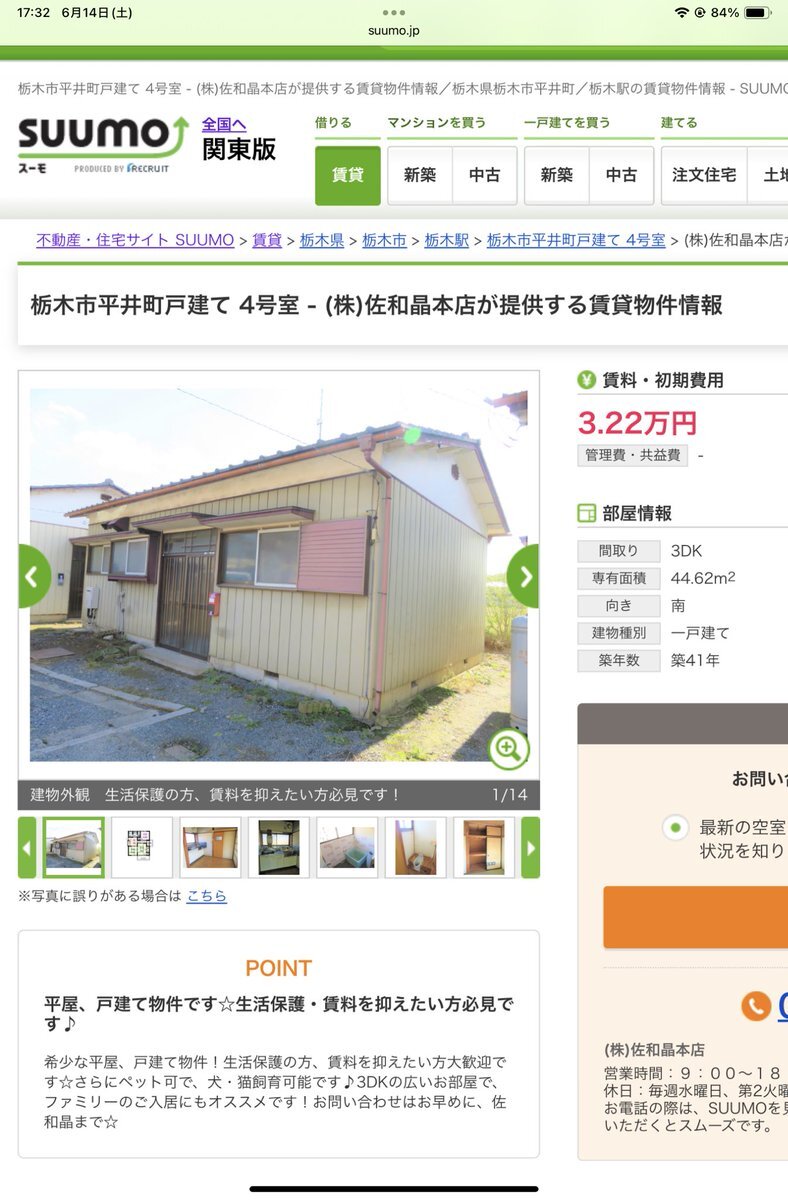
Task: Select the floor plan thumbnail
Action: [x=142, y=848]
